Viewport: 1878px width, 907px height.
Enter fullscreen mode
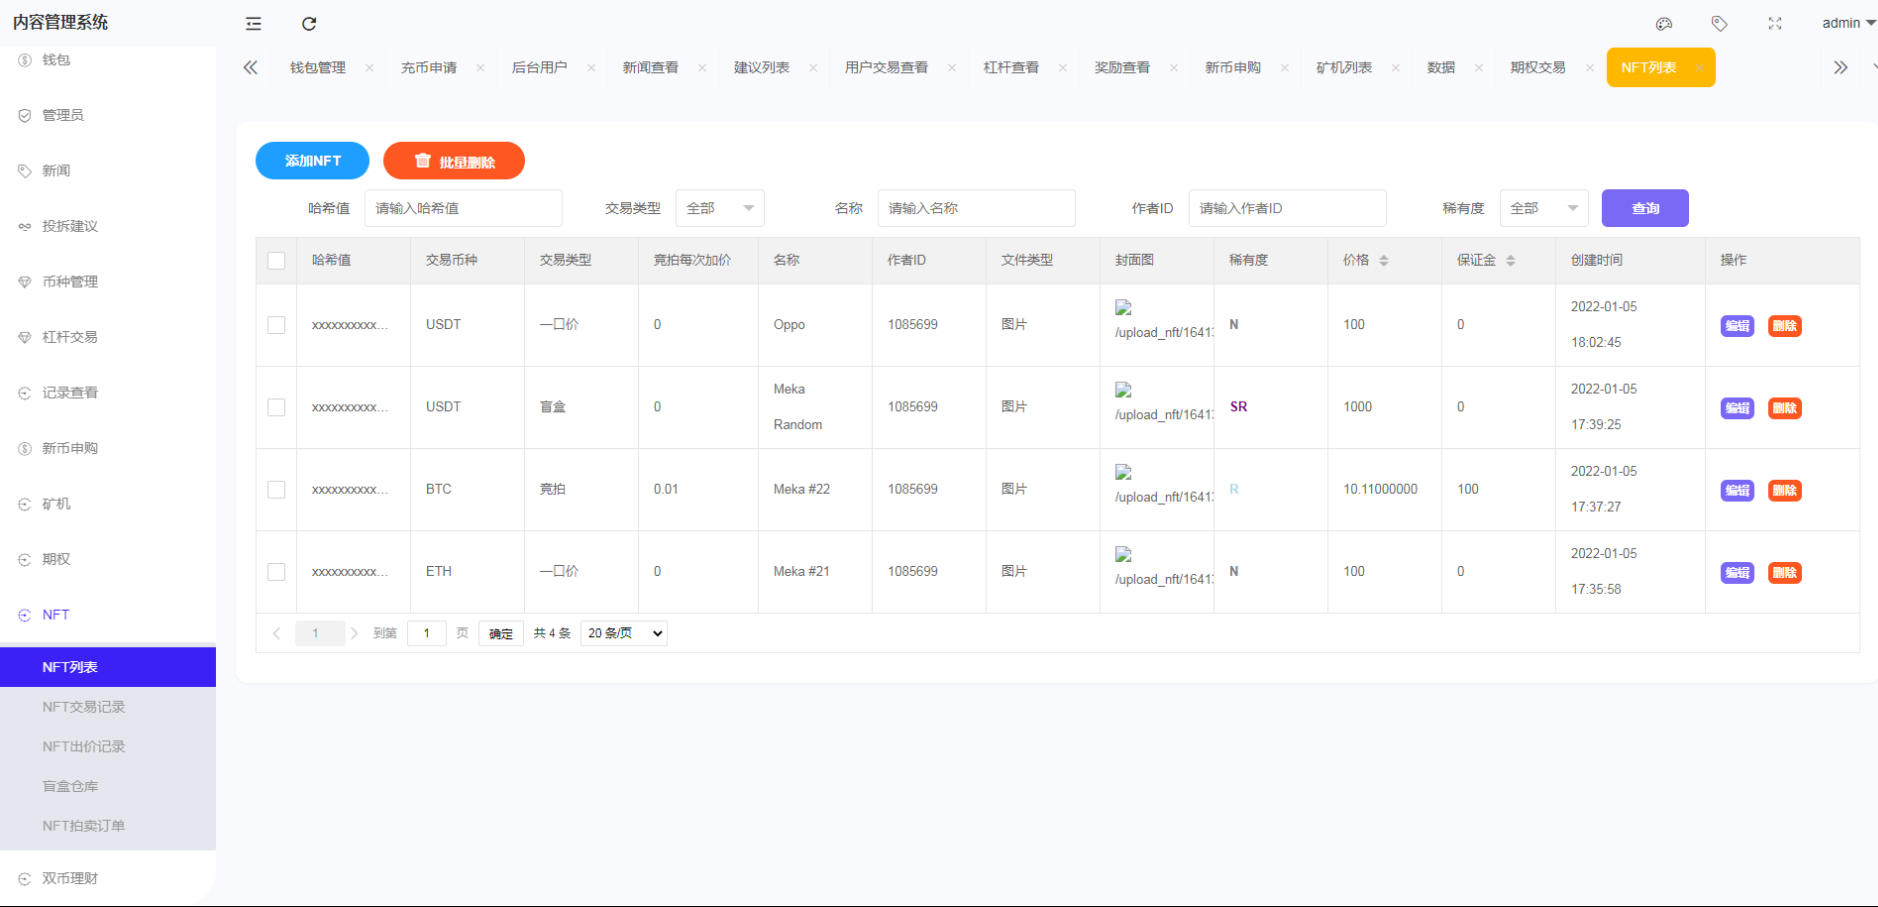tap(1776, 23)
